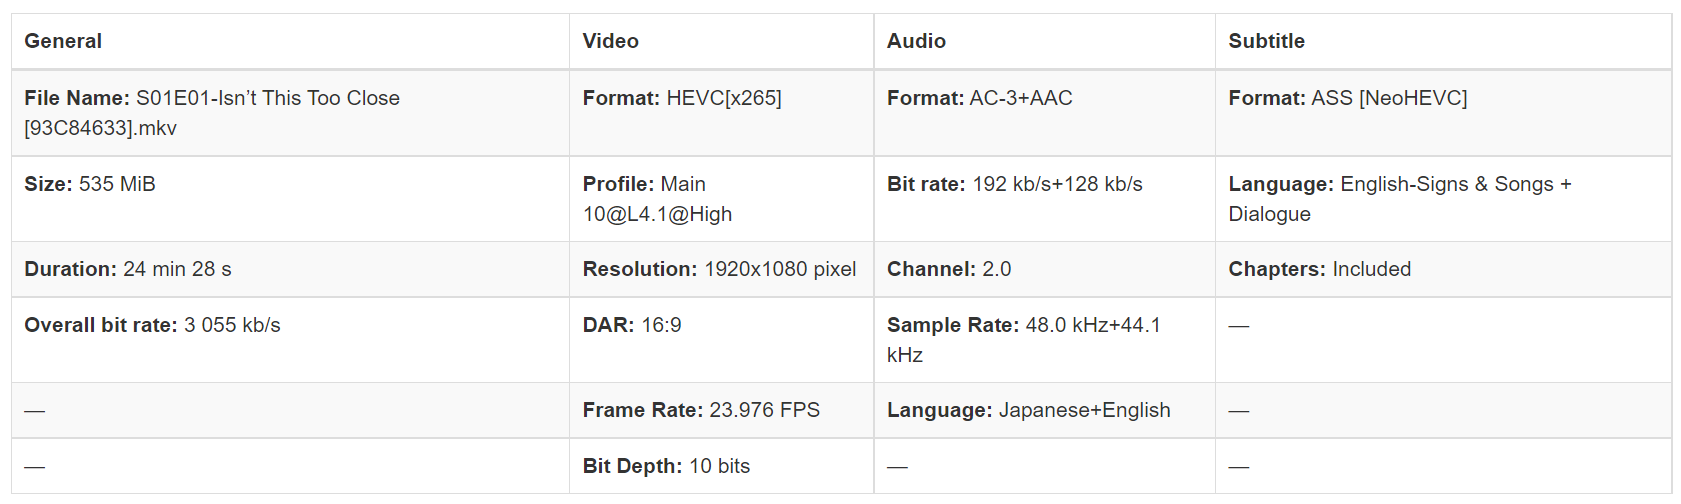The height and width of the screenshot is (504, 1681).
Task: Click the File Name cell with S01E01
Action: [x=290, y=113]
